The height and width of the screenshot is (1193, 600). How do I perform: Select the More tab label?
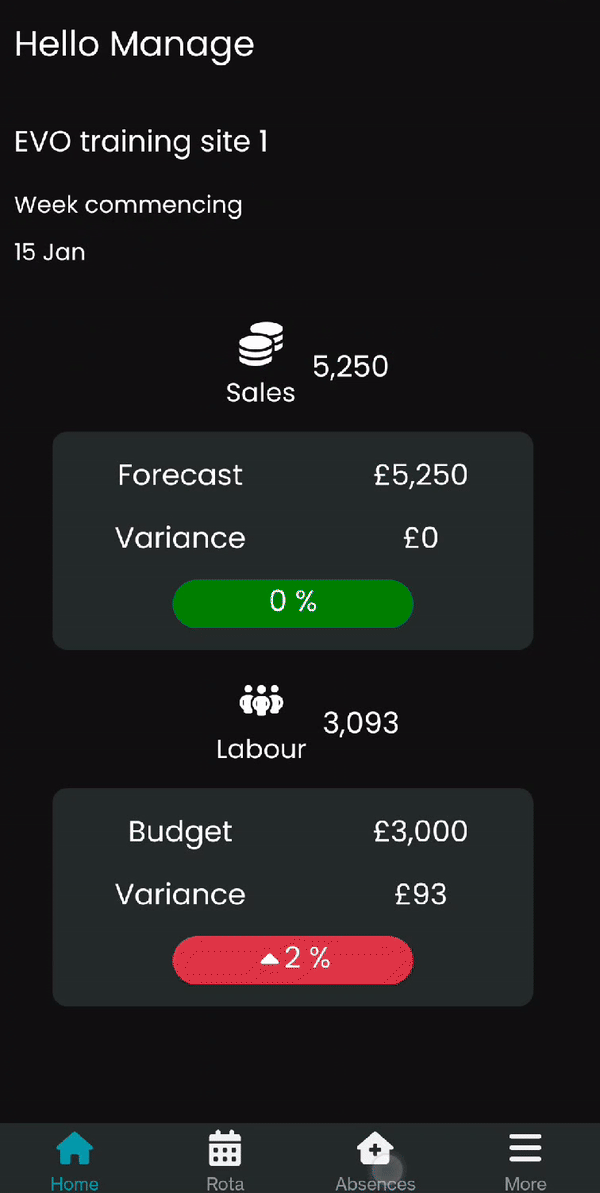point(525,1183)
